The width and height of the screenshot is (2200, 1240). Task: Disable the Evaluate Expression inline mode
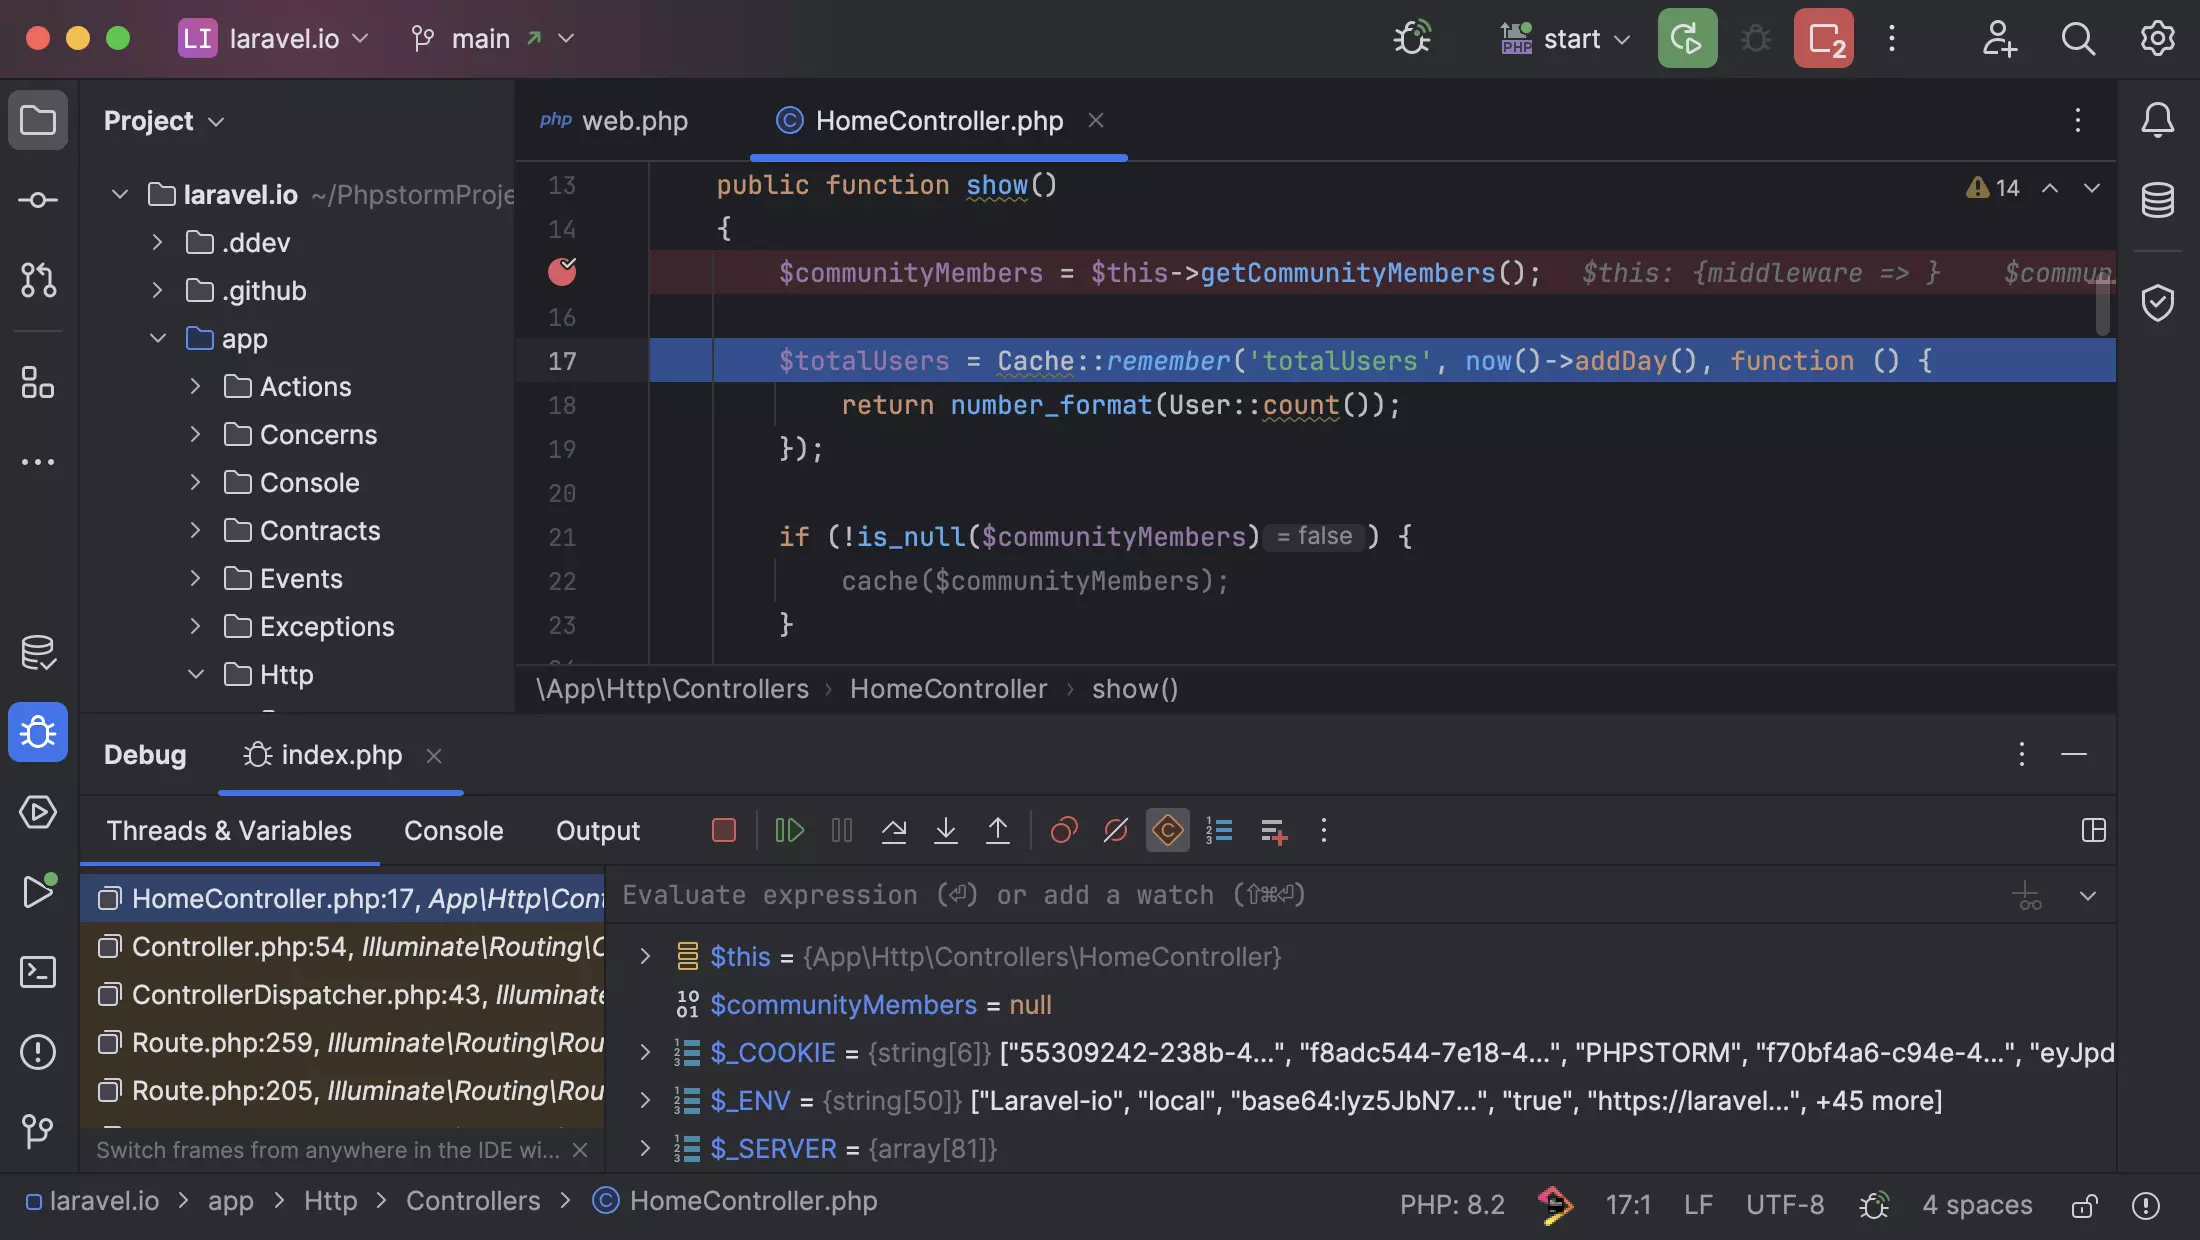tap(1166, 830)
